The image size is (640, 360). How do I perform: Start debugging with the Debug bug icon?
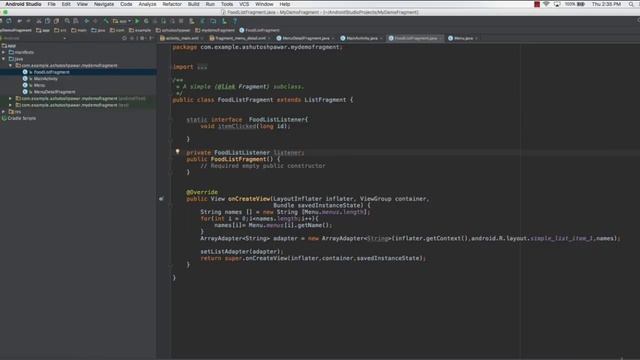click(x=146, y=21)
